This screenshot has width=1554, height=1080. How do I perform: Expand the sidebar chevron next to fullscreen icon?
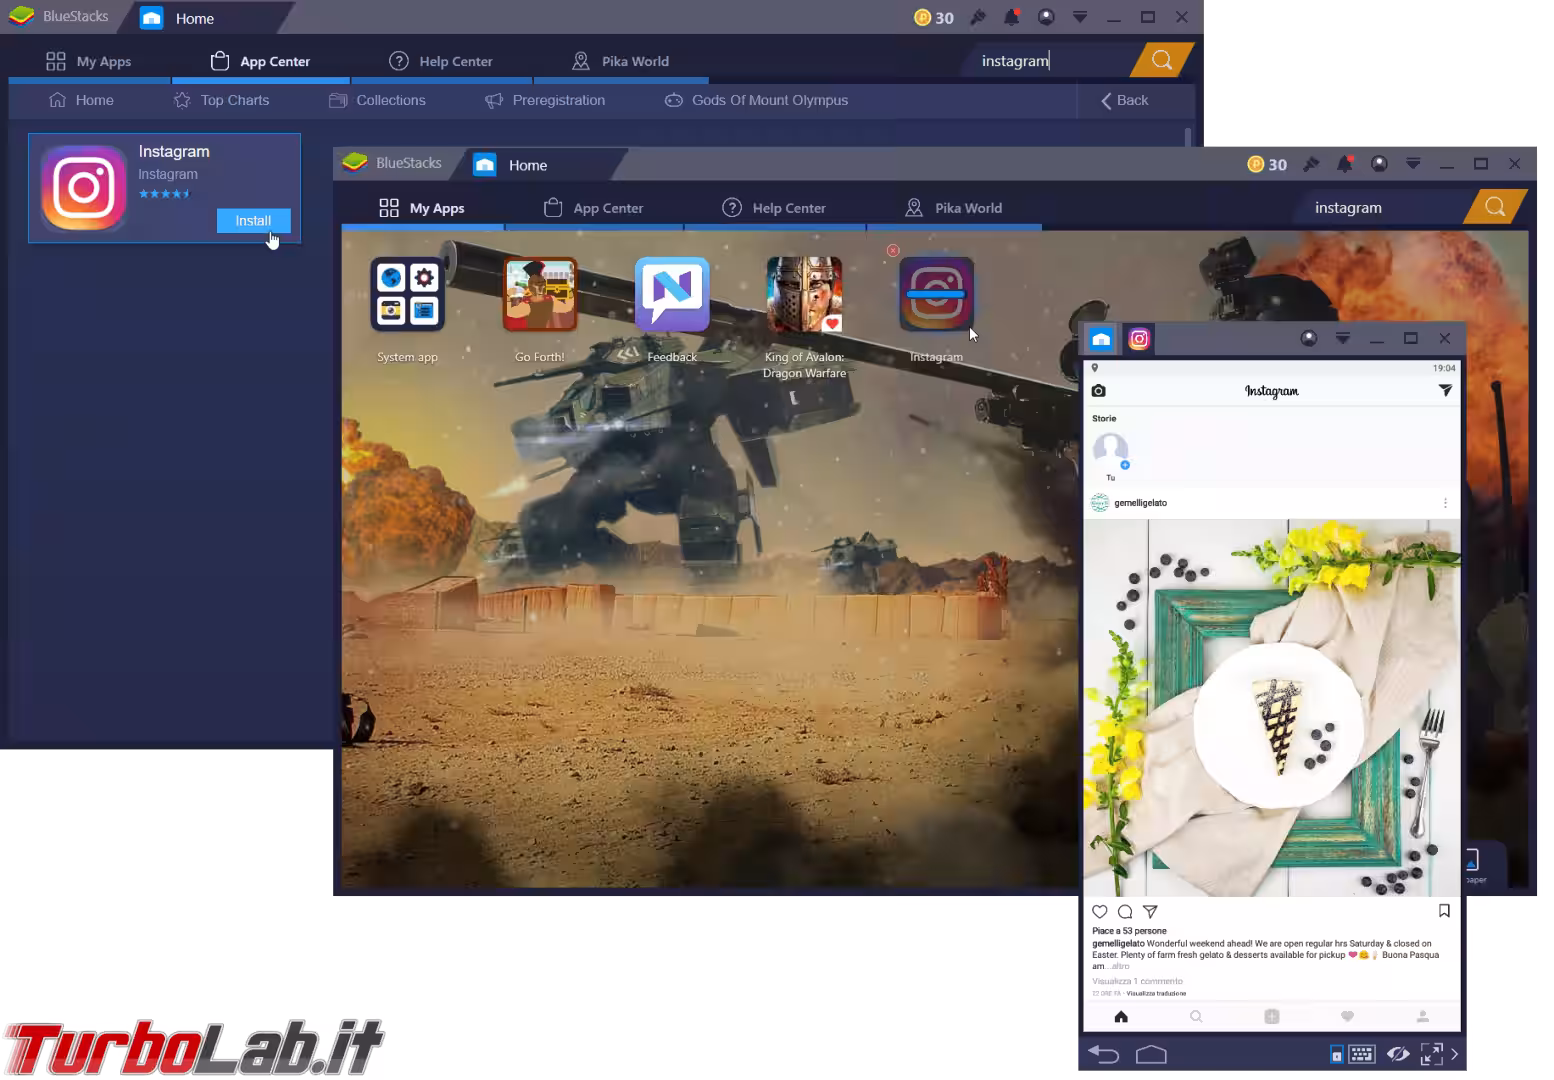click(1455, 1053)
